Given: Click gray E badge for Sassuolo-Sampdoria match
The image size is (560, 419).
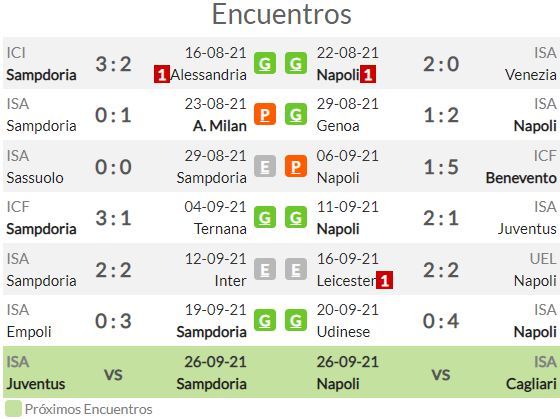Looking at the screenshot, I should click(265, 166).
